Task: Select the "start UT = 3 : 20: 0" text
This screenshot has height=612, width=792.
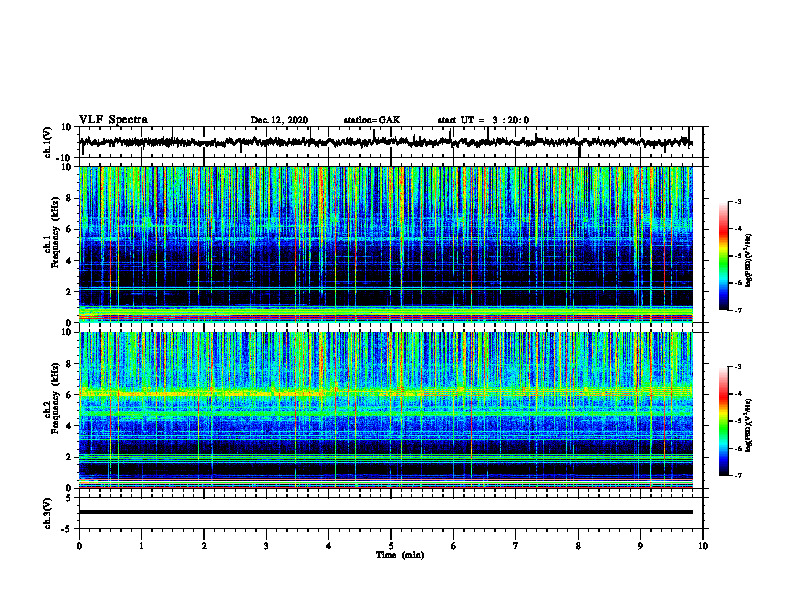Action: tap(483, 120)
